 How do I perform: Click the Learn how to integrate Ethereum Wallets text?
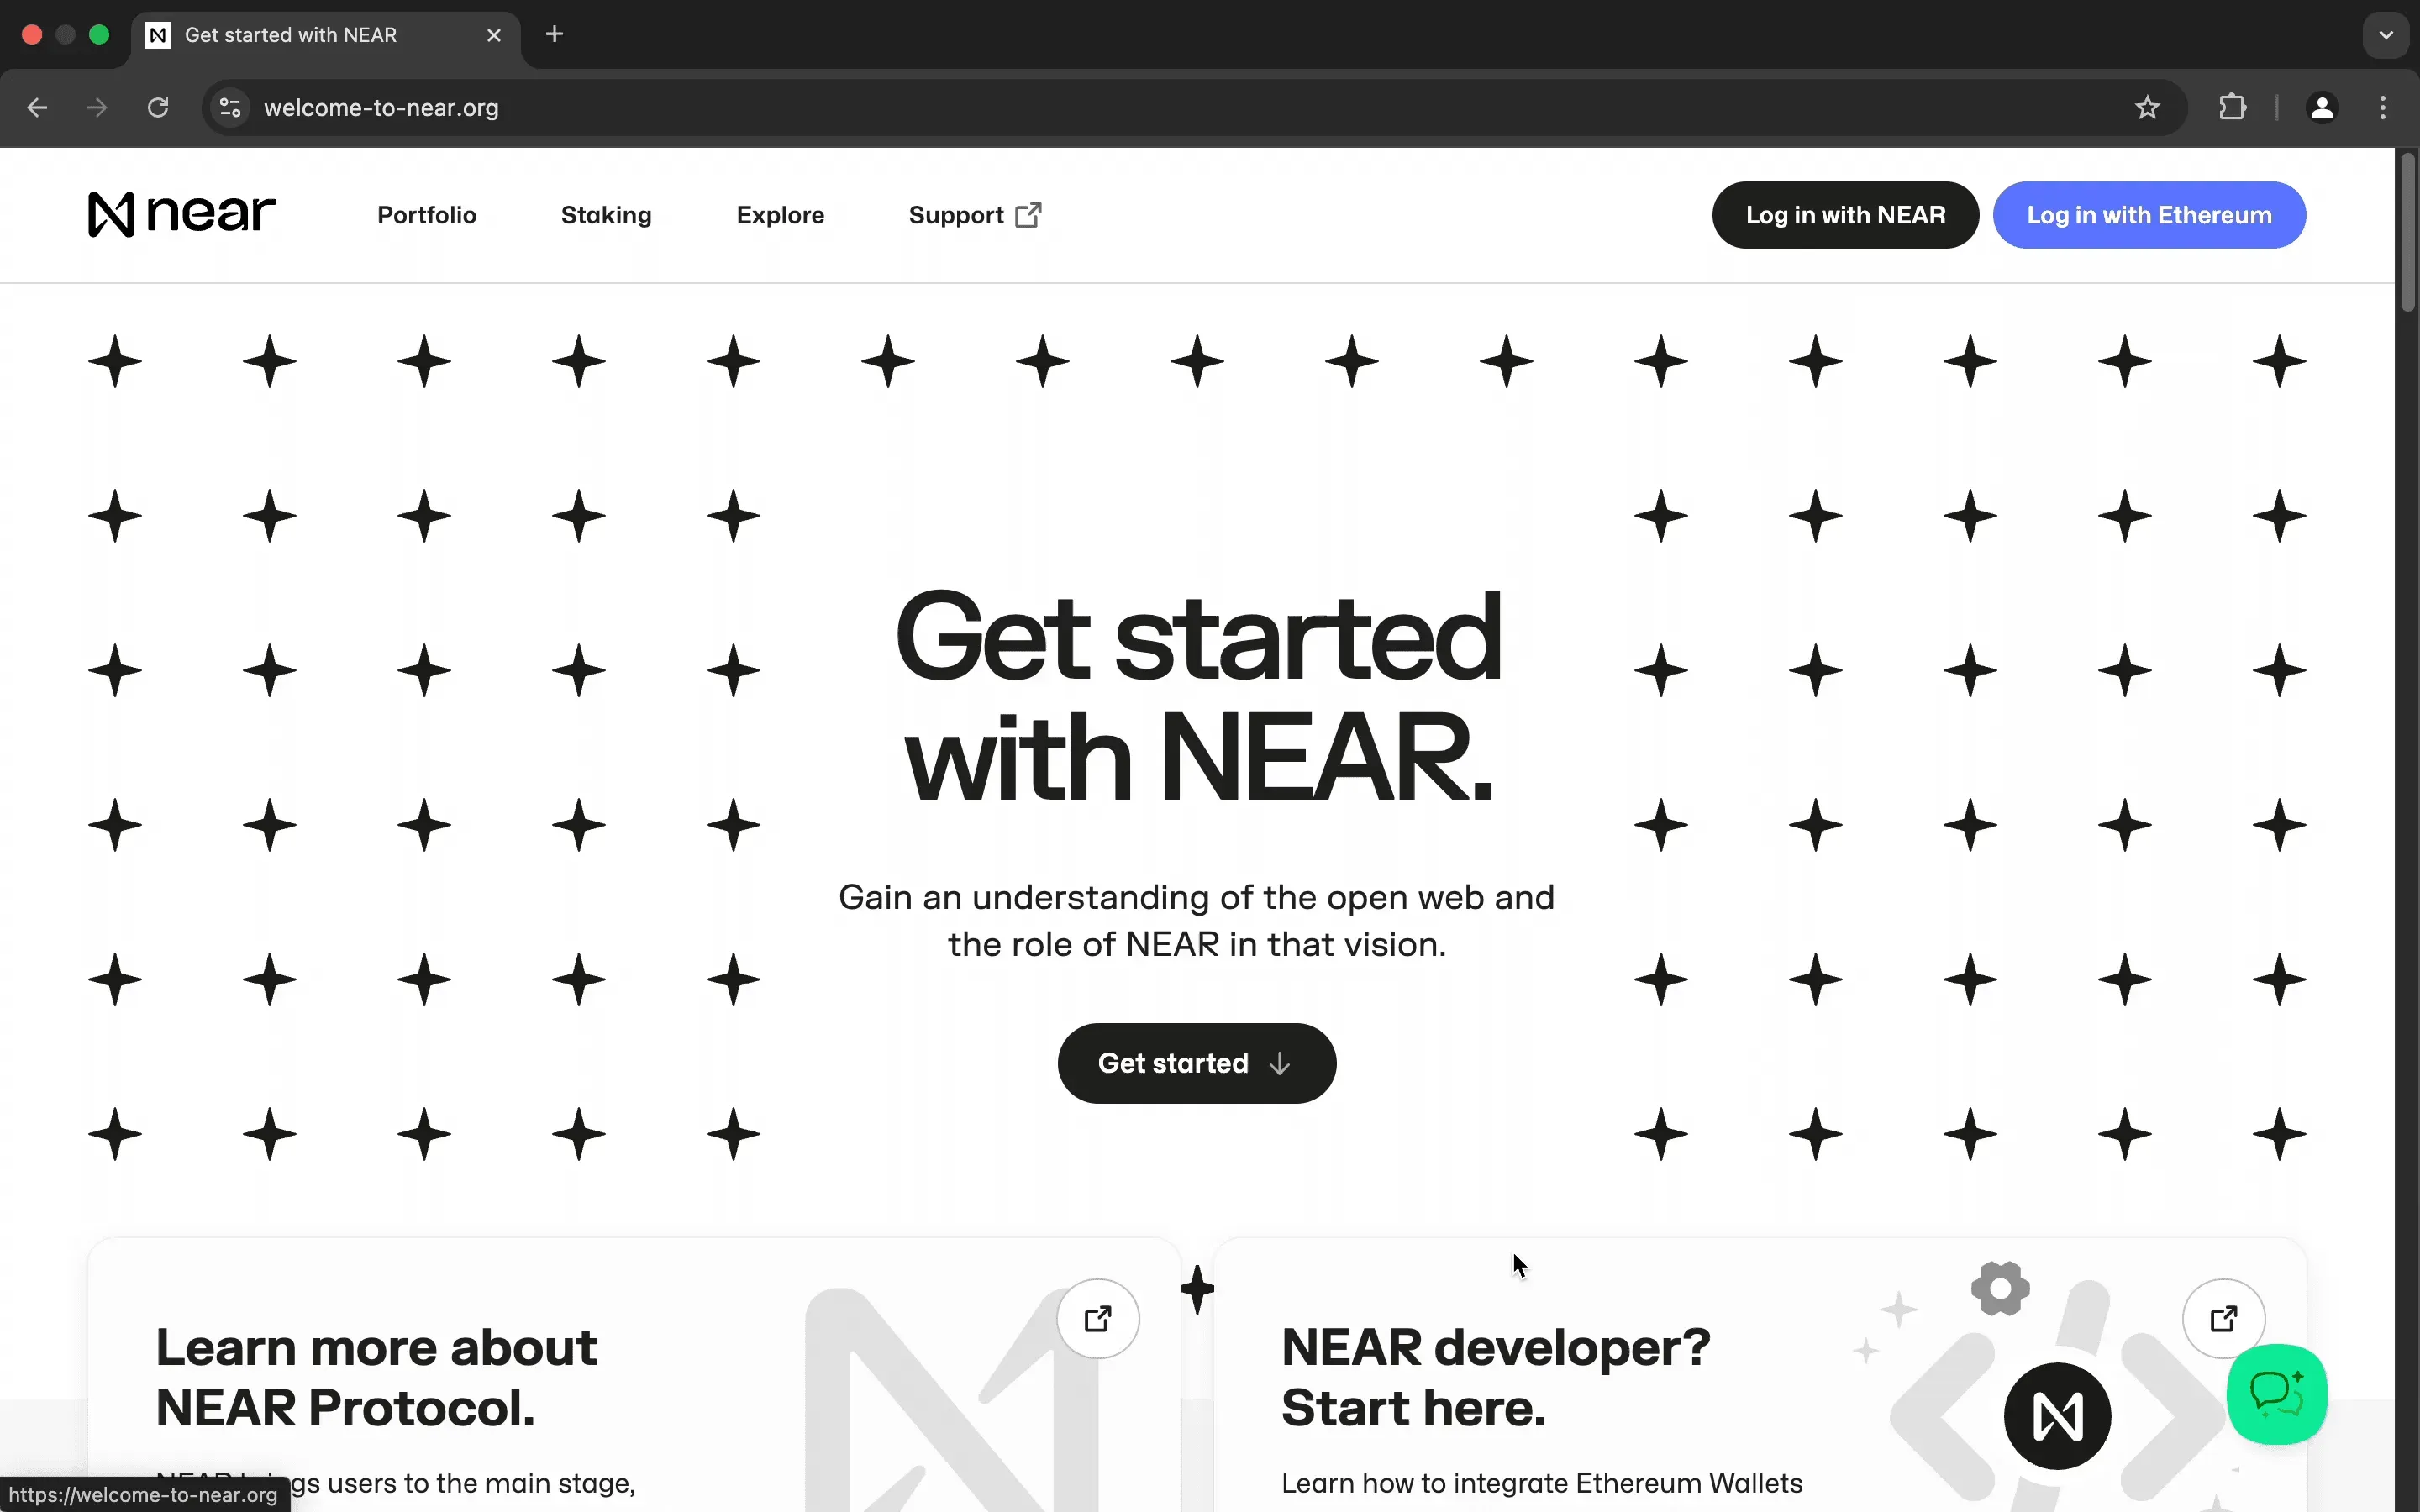tap(1542, 1484)
